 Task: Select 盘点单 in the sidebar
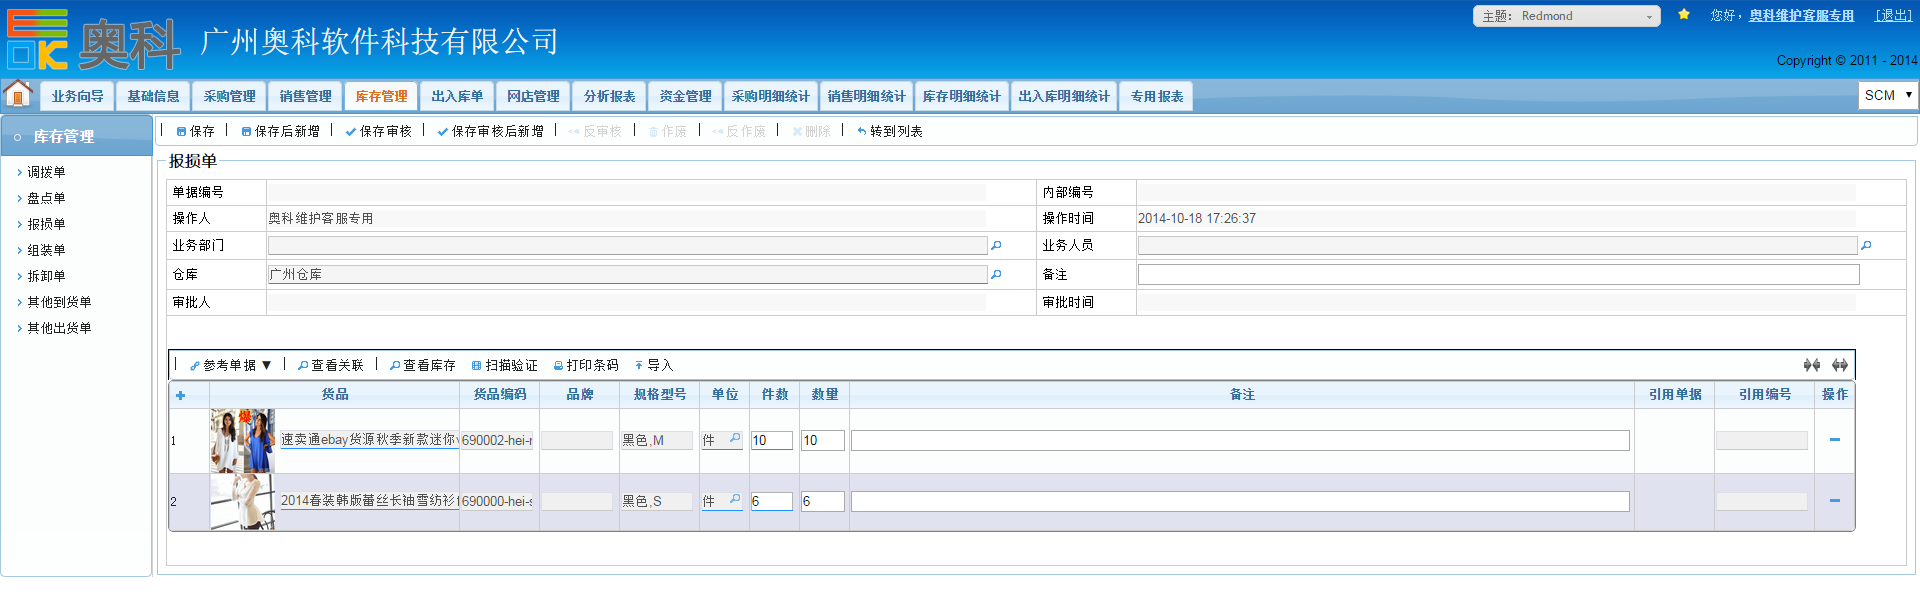click(x=46, y=198)
